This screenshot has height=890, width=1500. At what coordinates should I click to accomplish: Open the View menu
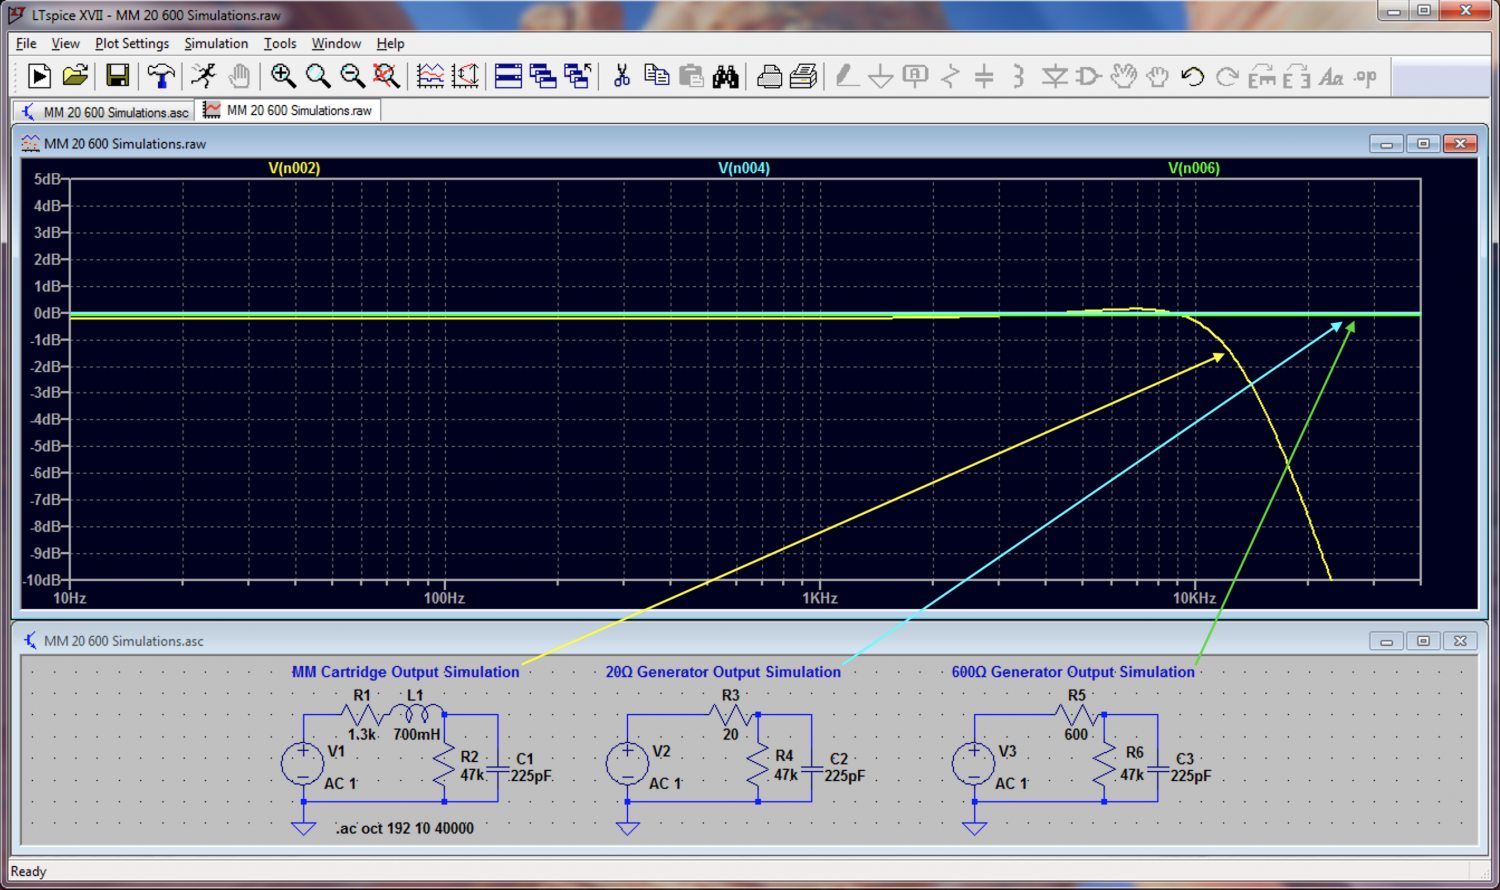click(x=65, y=43)
